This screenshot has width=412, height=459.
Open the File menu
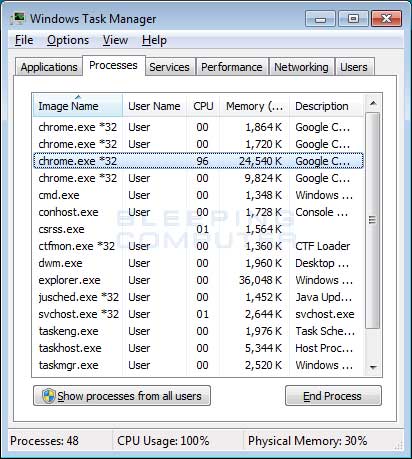pos(24,40)
